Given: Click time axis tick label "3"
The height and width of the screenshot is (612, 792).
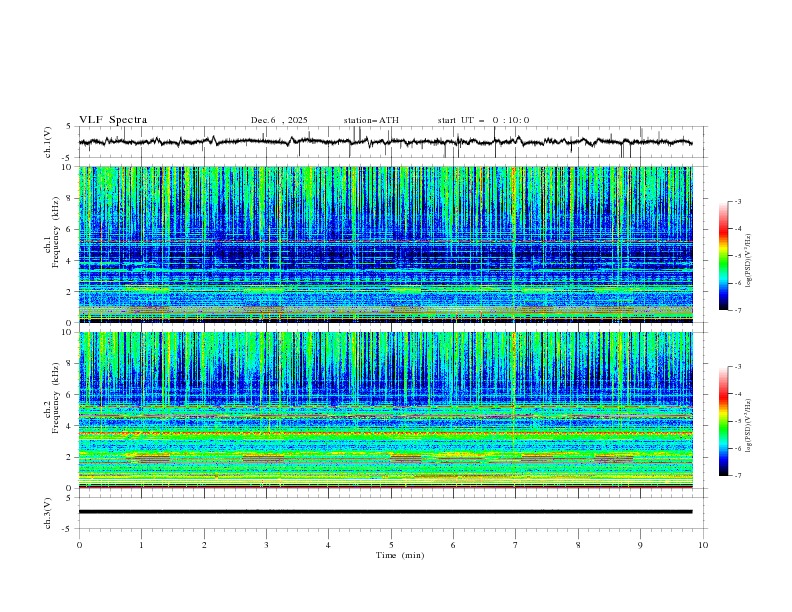Looking at the screenshot, I should click(266, 545).
